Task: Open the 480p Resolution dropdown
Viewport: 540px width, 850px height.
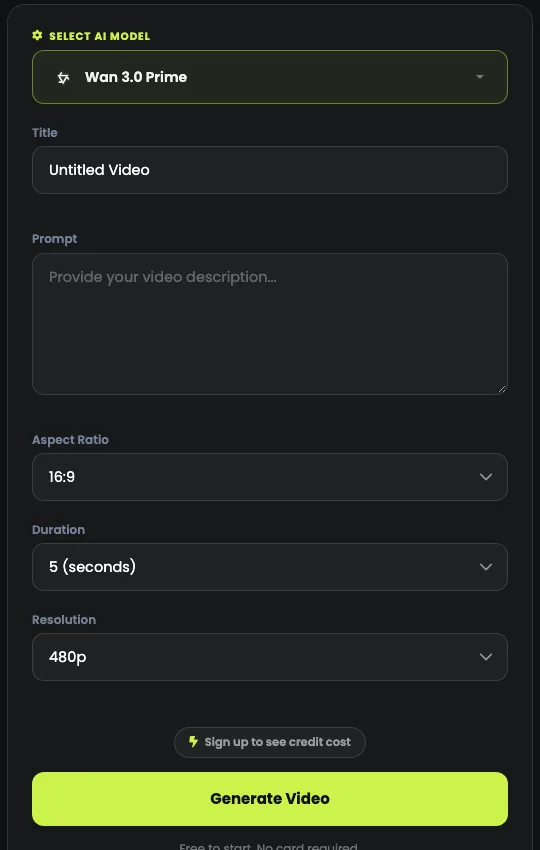Action: click(x=269, y=656)
